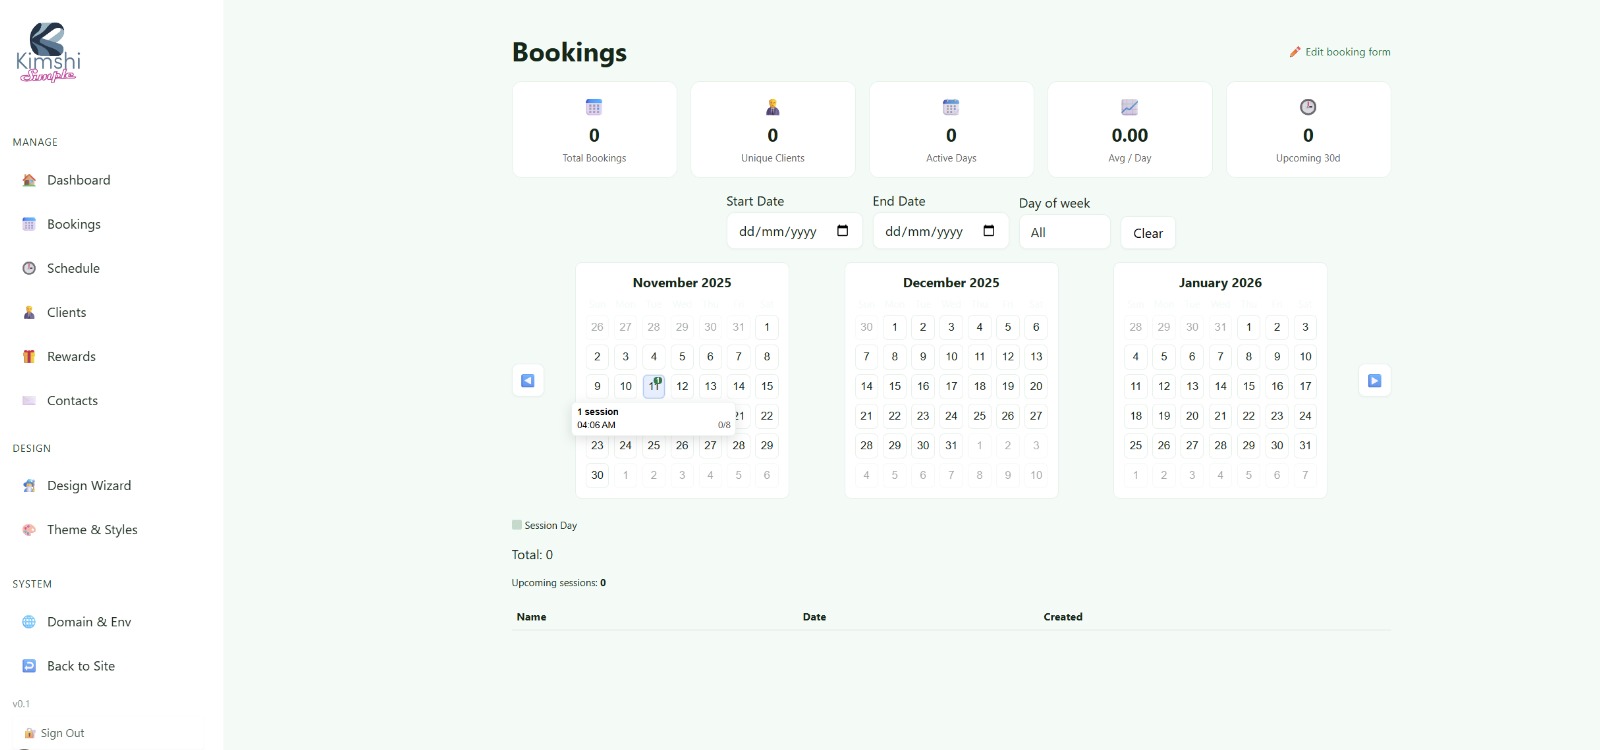Focus the Start Date field

[x=794, y=231]
